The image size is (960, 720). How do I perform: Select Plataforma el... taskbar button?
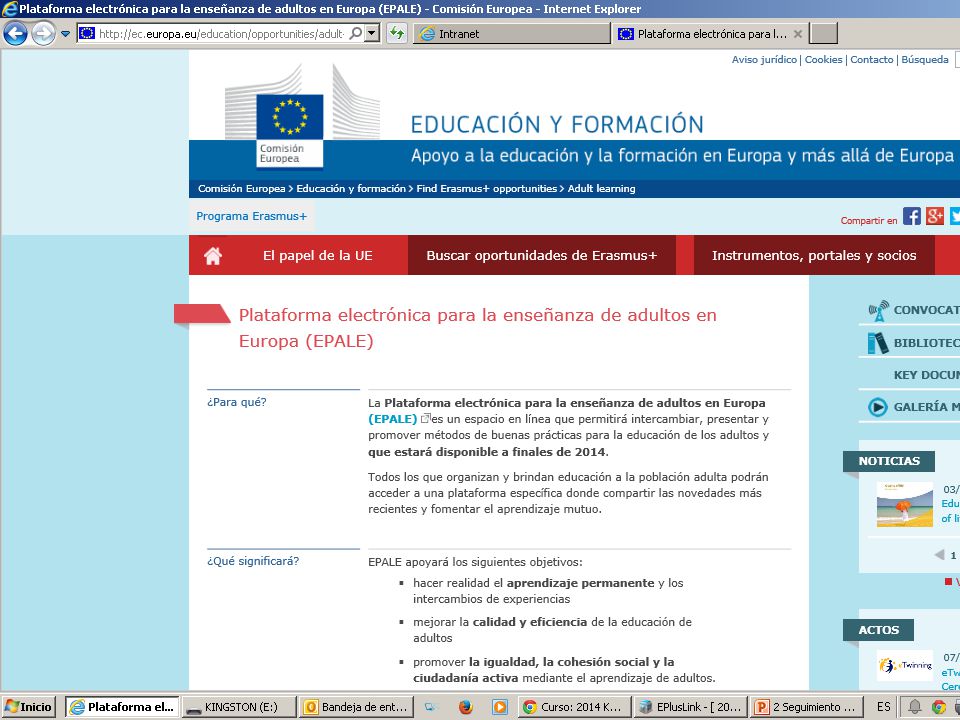(x=122, y=707)
